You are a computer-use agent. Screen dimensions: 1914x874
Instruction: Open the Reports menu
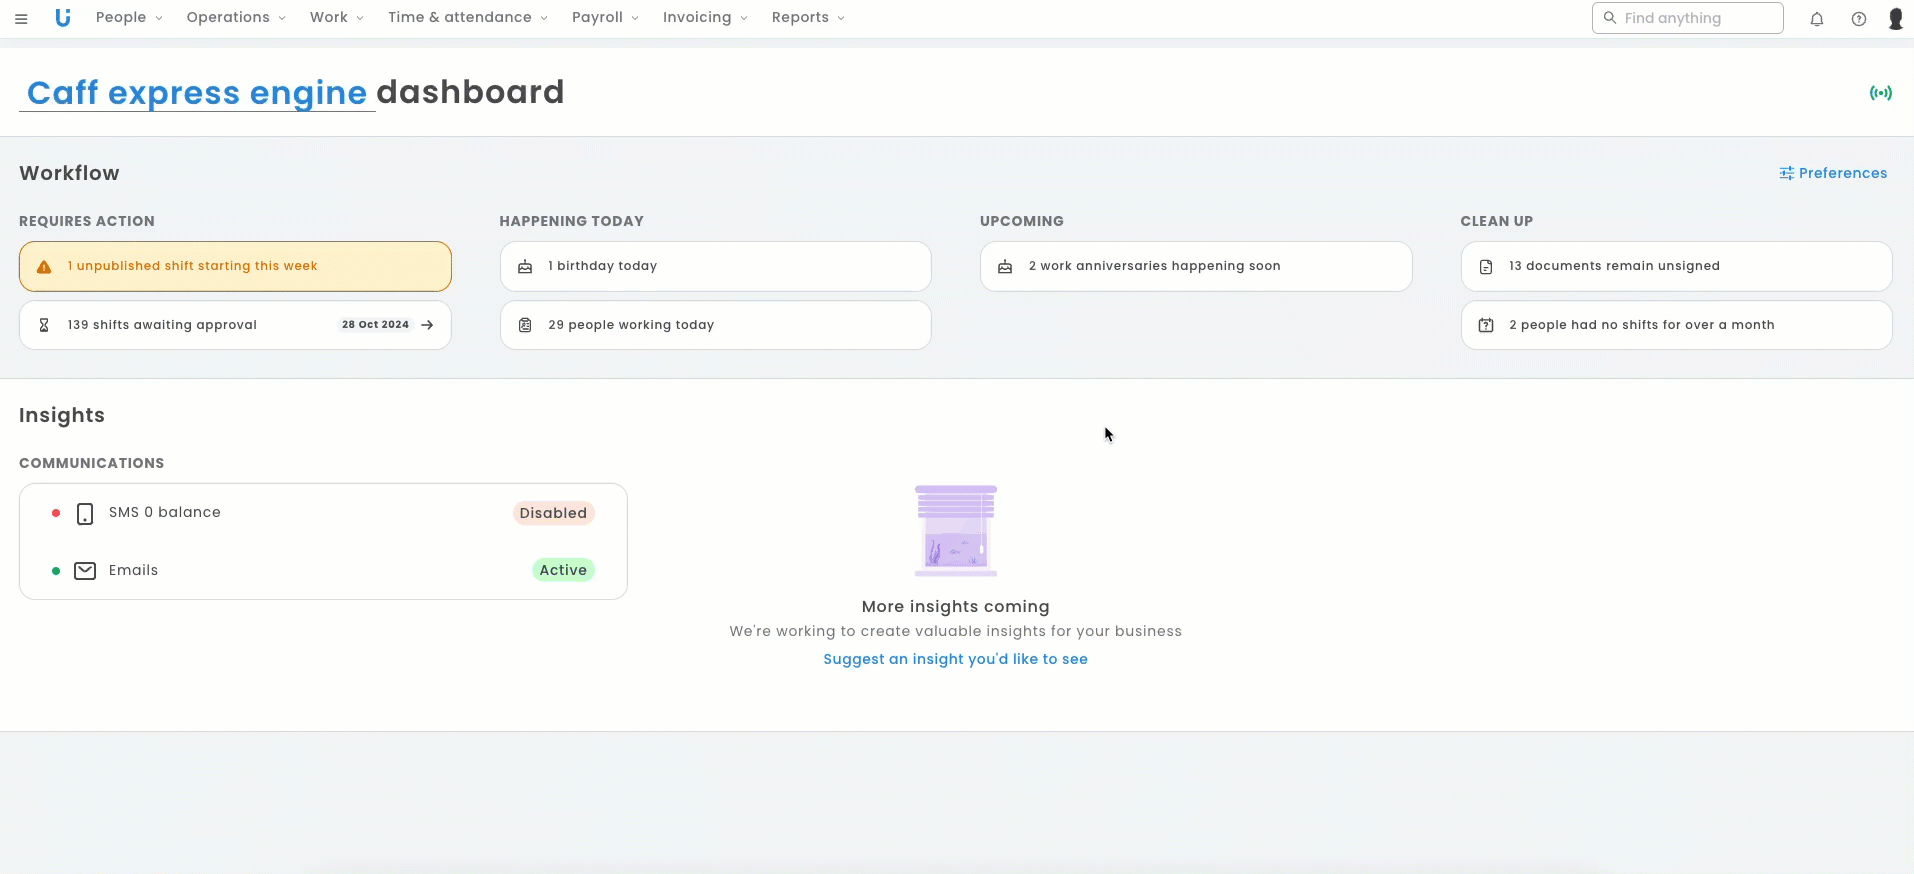click(x=808, y=18)
